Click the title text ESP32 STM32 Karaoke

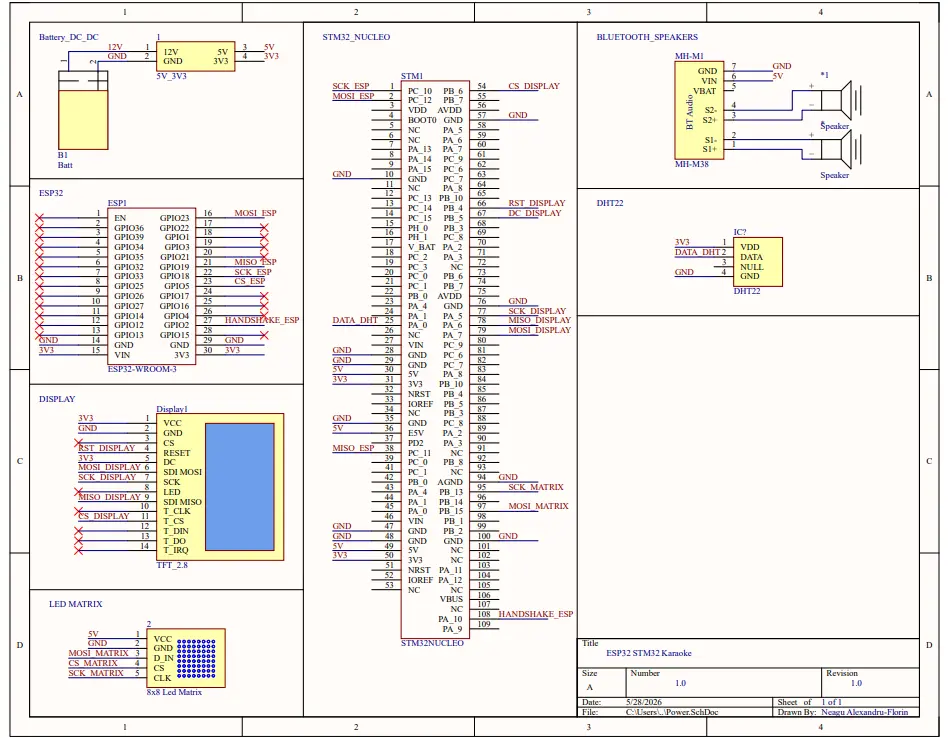[649, 653]
